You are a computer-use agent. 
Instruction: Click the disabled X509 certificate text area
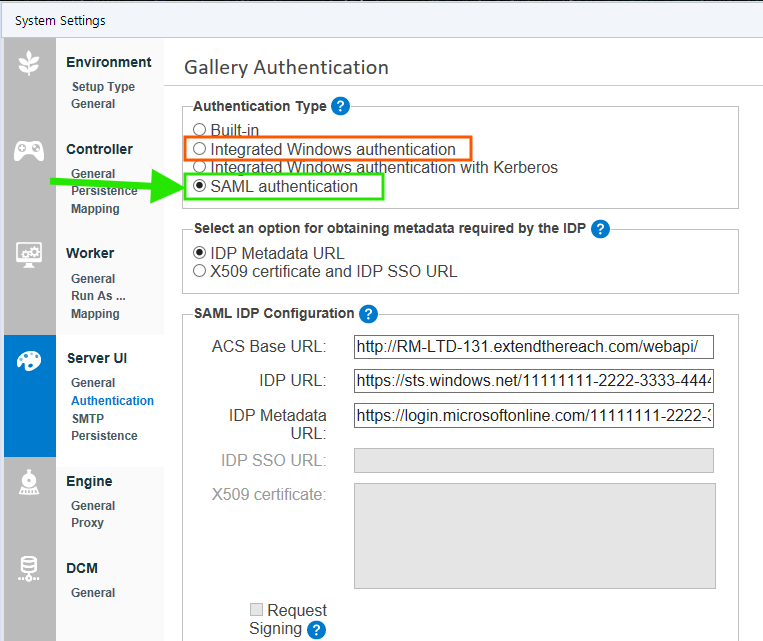pyautogui.click(x=534, y=536)
